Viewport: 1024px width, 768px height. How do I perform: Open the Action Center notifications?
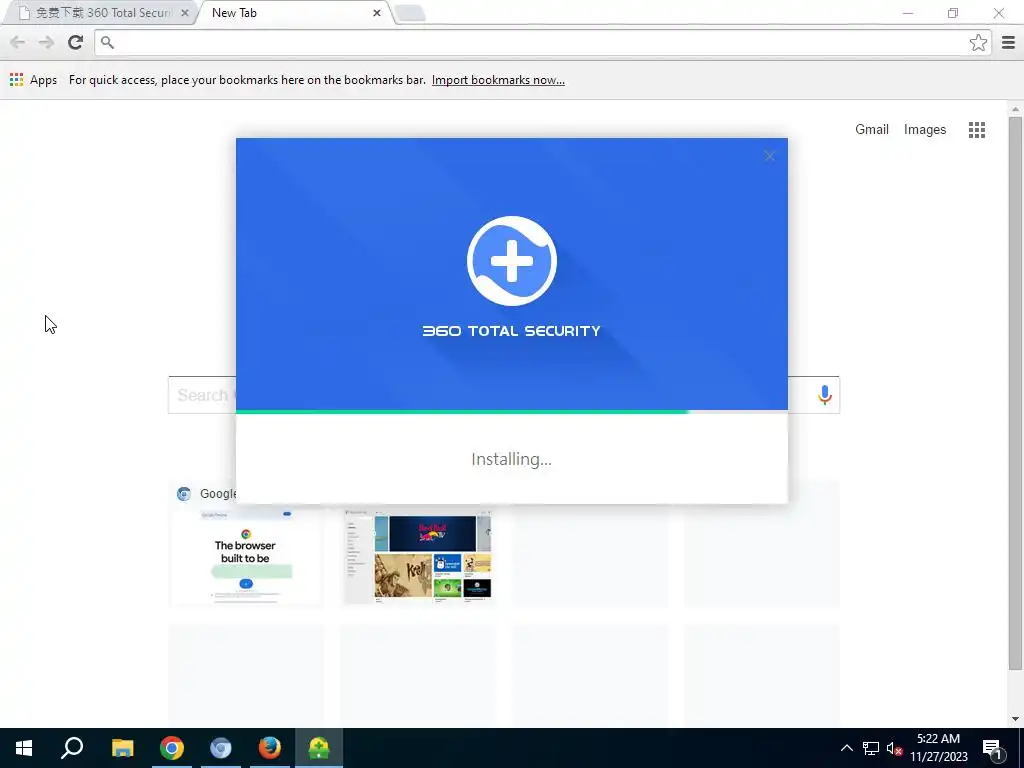pyautogui.click(x=993, y=748)
